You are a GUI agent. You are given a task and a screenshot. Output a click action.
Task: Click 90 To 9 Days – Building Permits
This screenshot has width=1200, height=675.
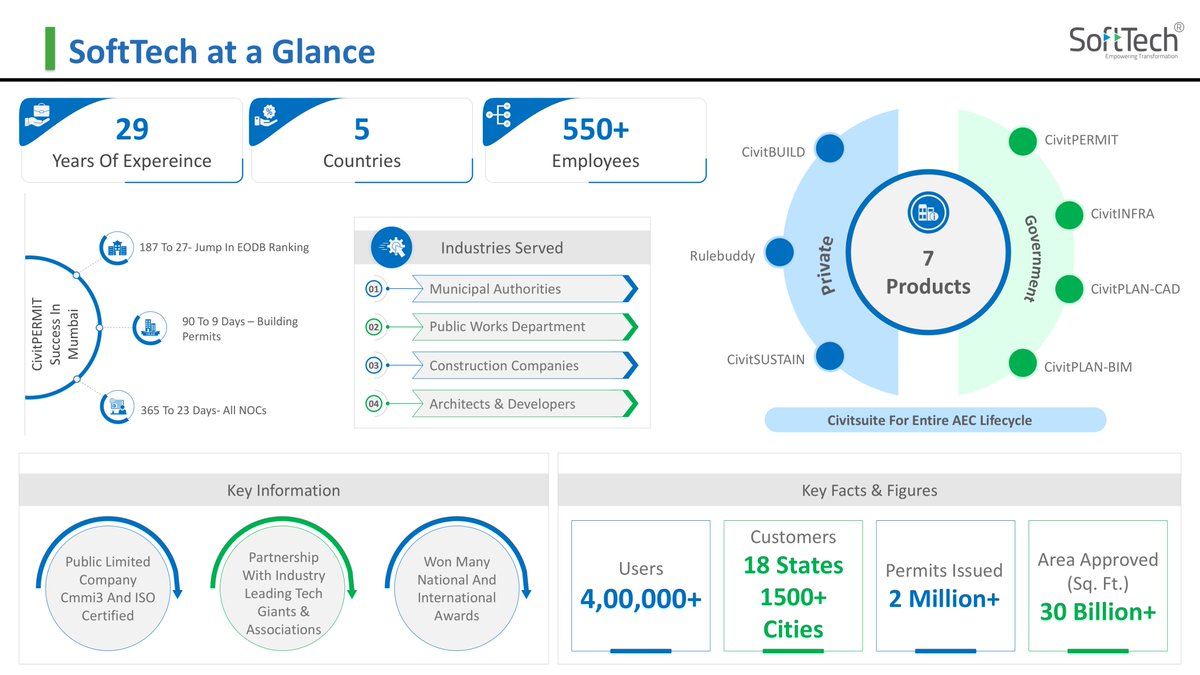(240, 329)
